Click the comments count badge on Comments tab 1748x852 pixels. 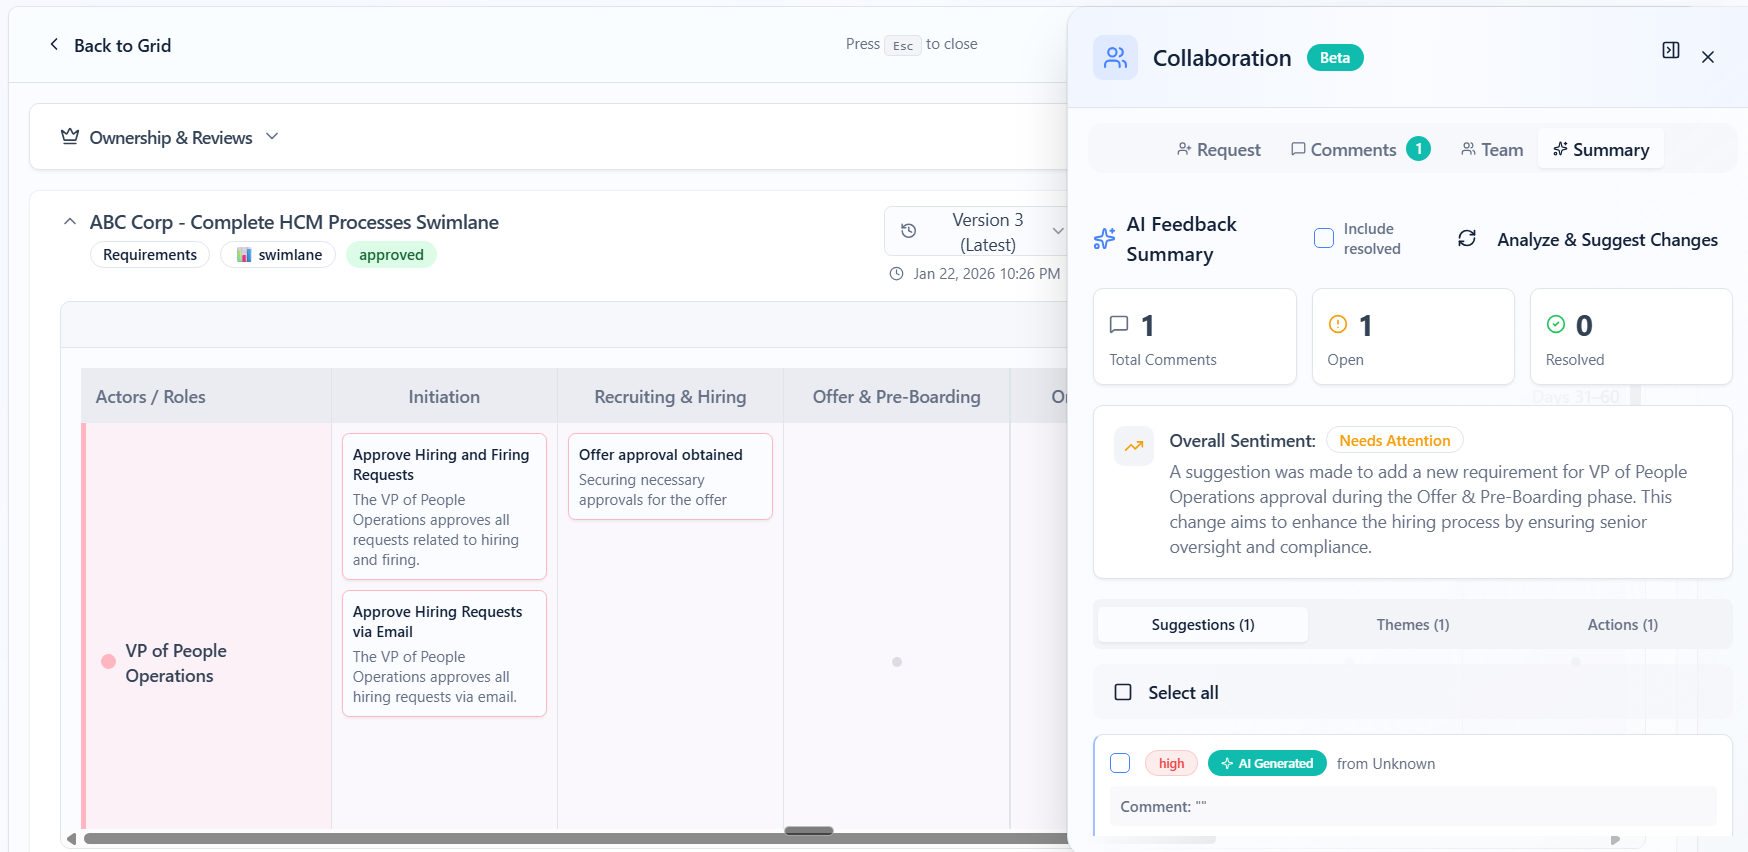pyautogui.click(x=1418, y=149)
